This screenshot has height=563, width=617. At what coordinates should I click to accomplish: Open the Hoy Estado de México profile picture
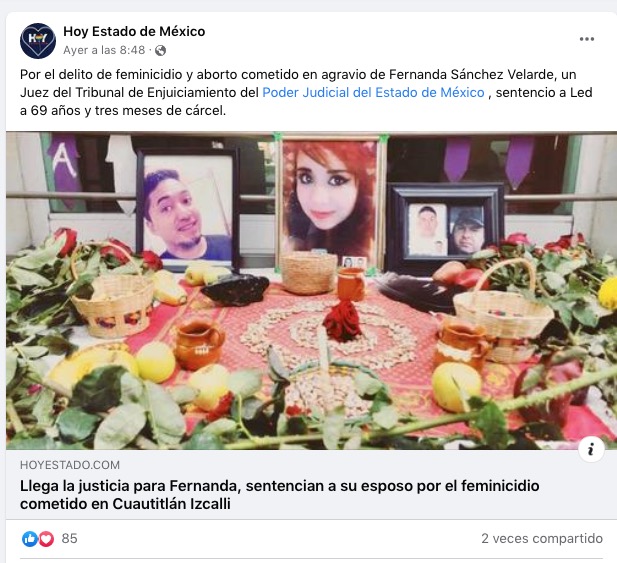(38, 41)
